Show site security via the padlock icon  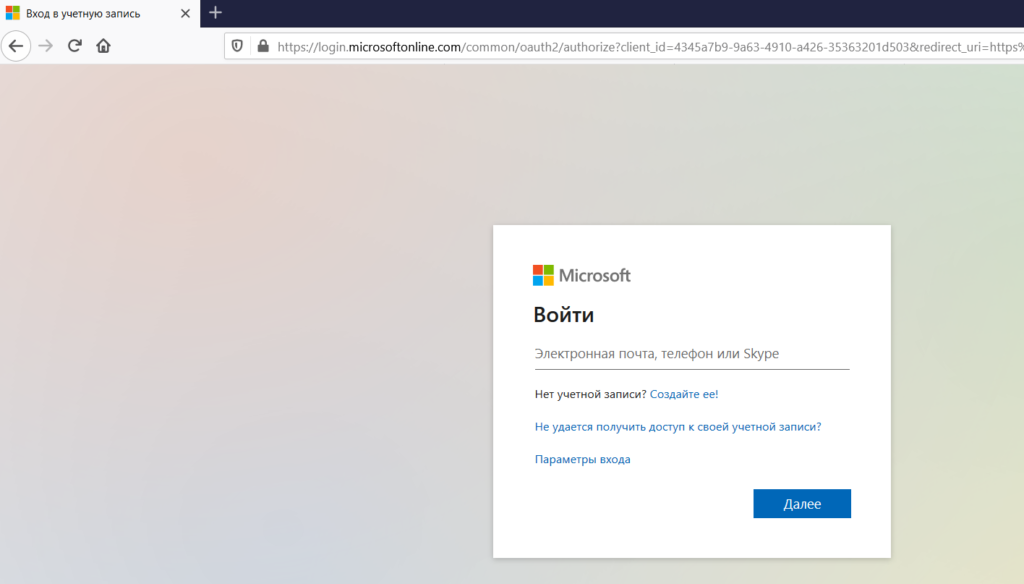point(263,46)
